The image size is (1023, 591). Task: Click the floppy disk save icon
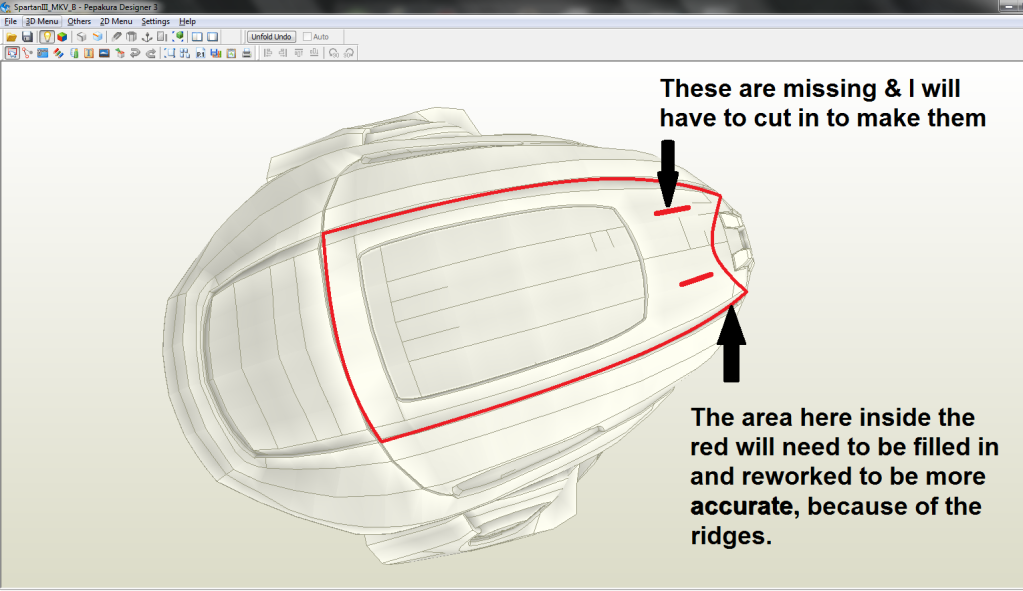click(27, 37)
